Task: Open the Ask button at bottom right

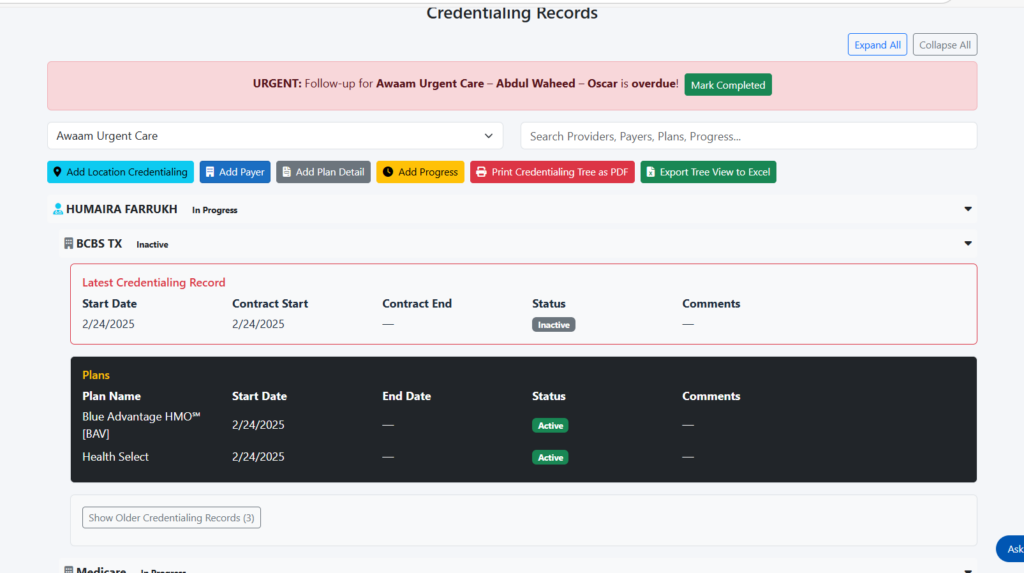Action: pos(1012,549)
